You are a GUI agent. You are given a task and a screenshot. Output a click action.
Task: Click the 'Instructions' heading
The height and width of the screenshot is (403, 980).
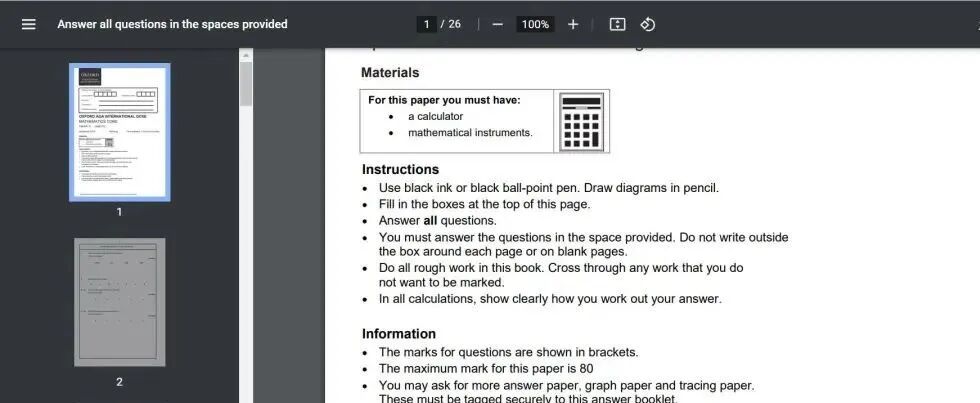(401, 169)
